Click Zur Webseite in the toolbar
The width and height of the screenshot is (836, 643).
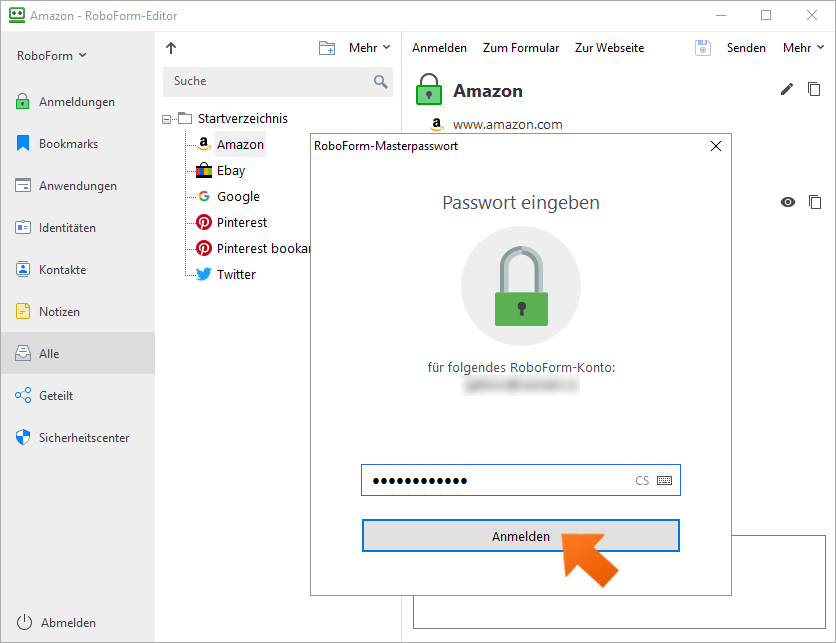[609, 48]
